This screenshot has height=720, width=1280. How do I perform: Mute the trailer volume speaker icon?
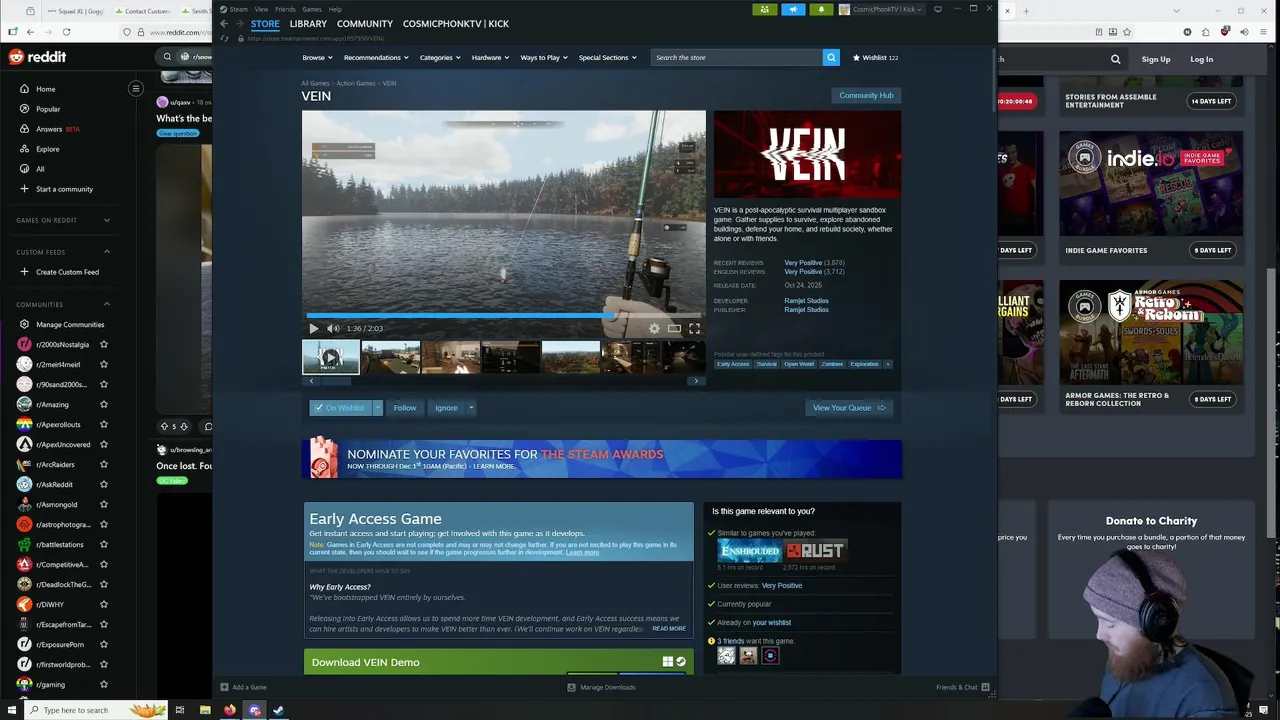[x=333, y=328]
